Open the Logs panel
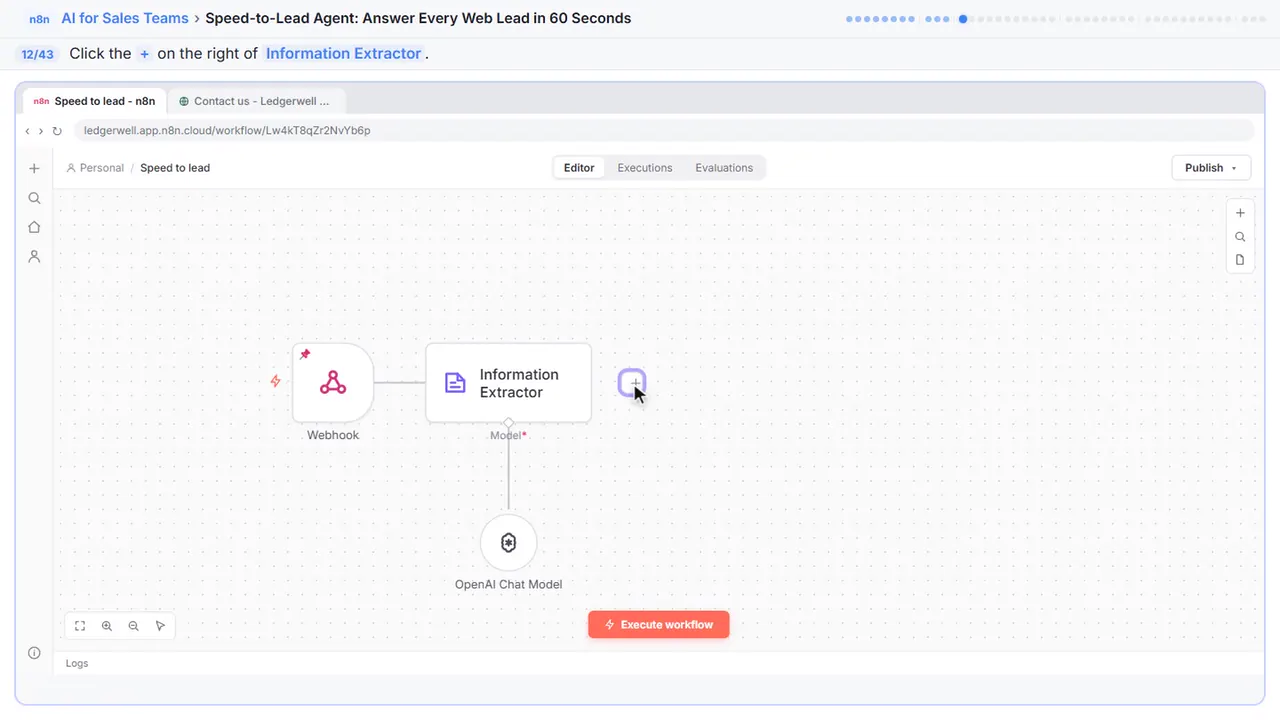 pos(77,663)
